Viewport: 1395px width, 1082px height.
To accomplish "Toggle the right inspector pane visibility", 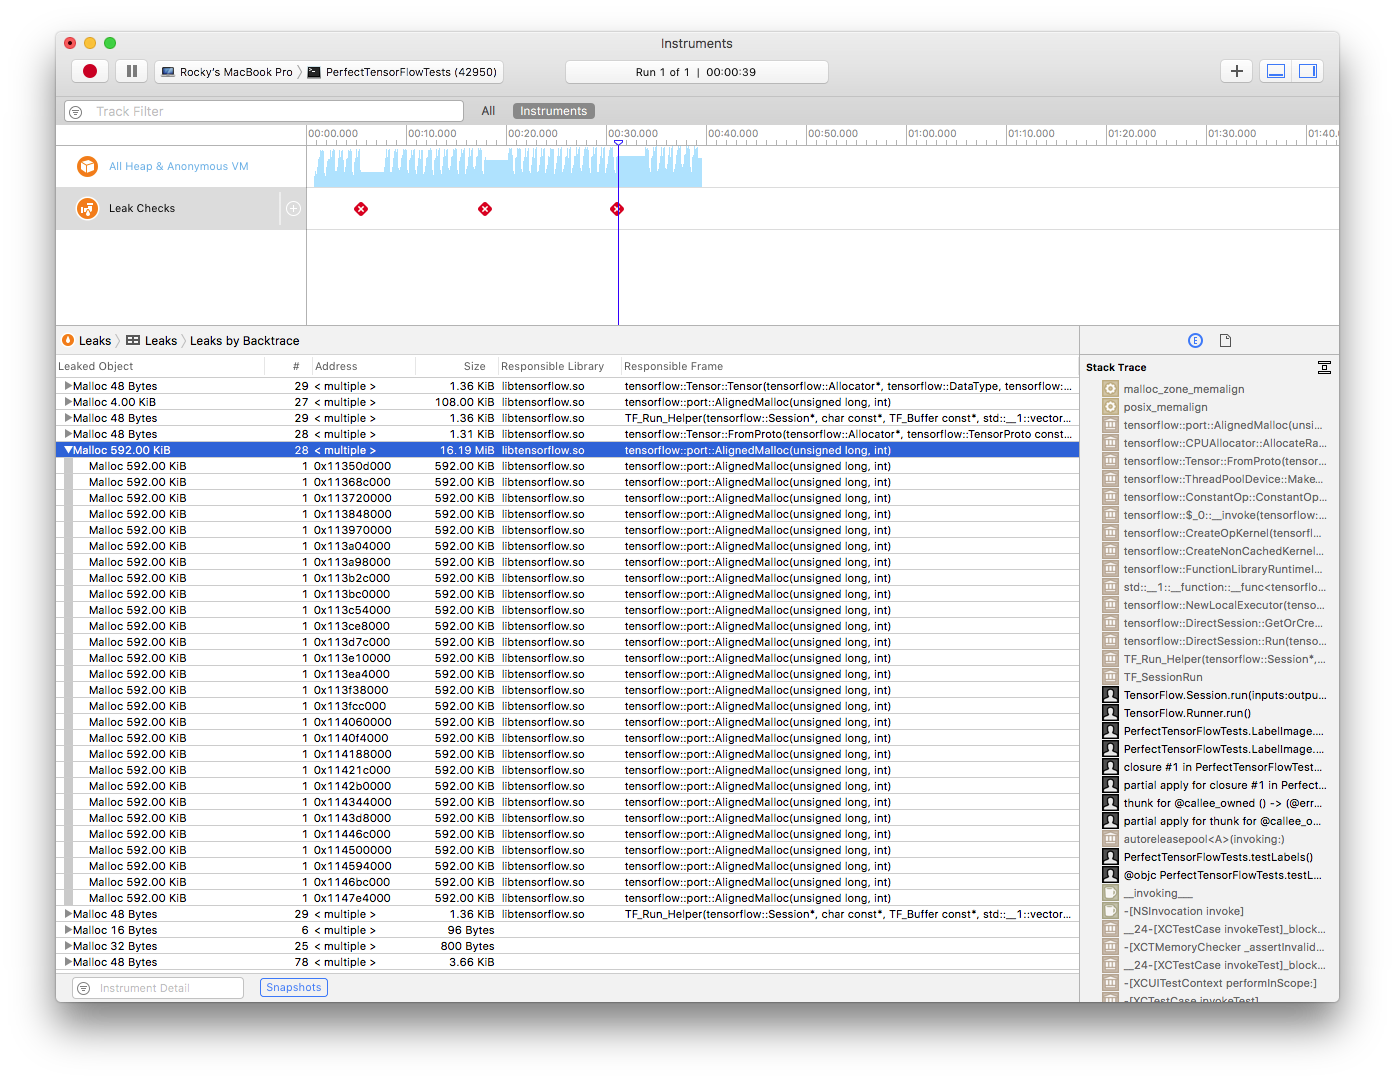I will 1308,71.
